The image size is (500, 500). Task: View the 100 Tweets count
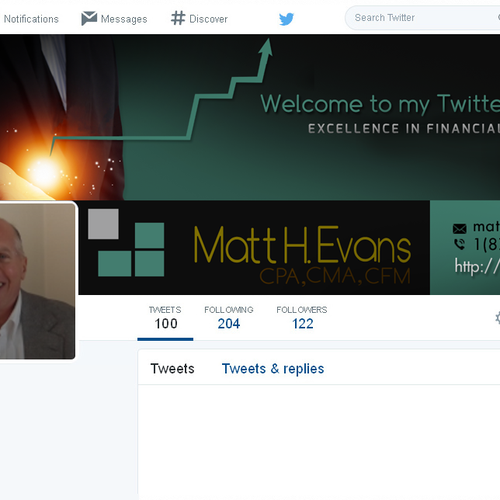click(x=165, y=318)
